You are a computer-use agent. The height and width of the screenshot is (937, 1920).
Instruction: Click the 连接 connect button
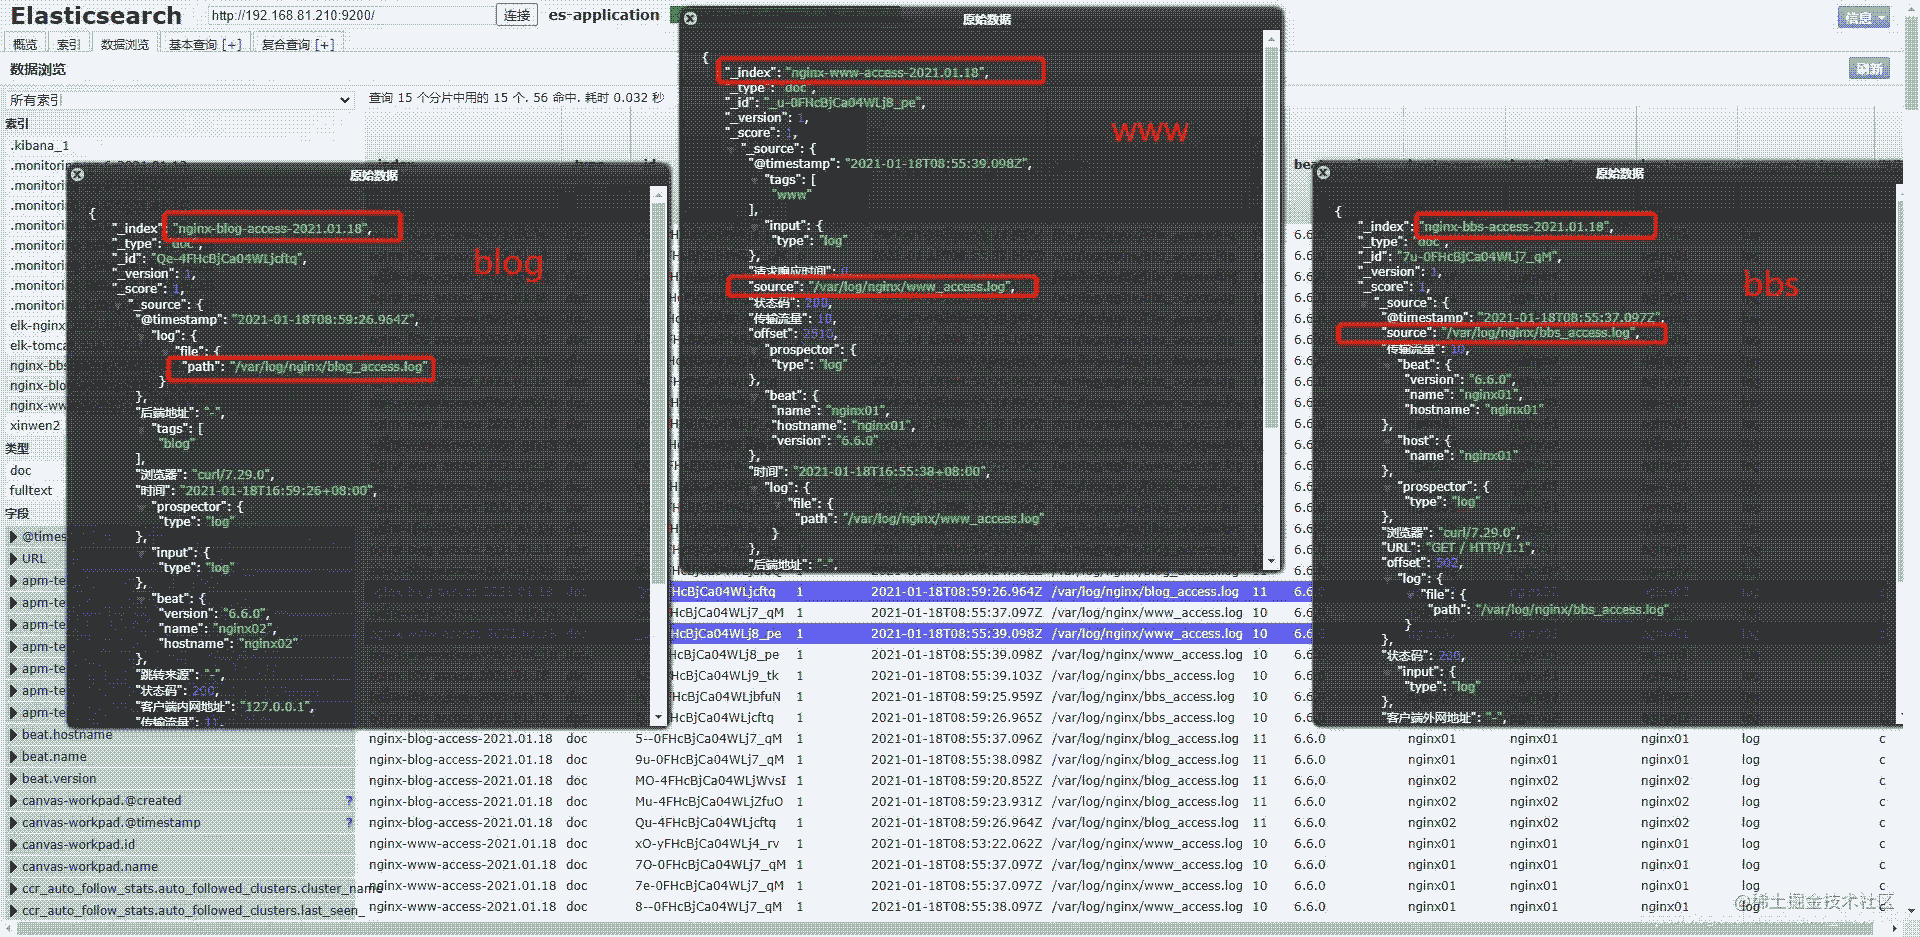pos(517,15)
